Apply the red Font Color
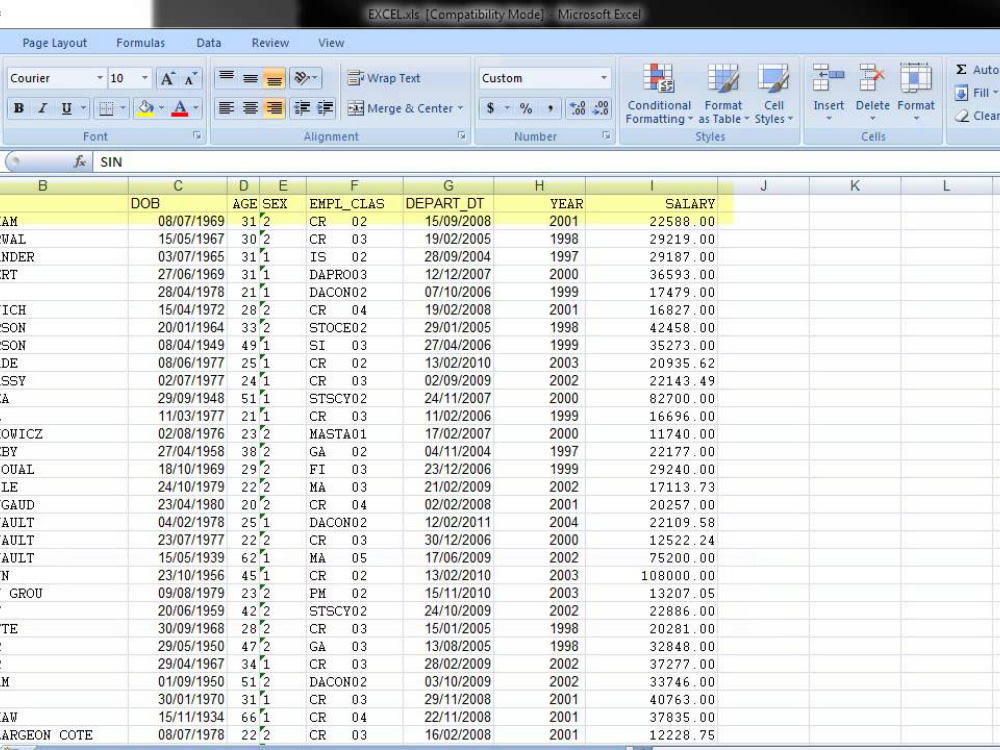 180,108
